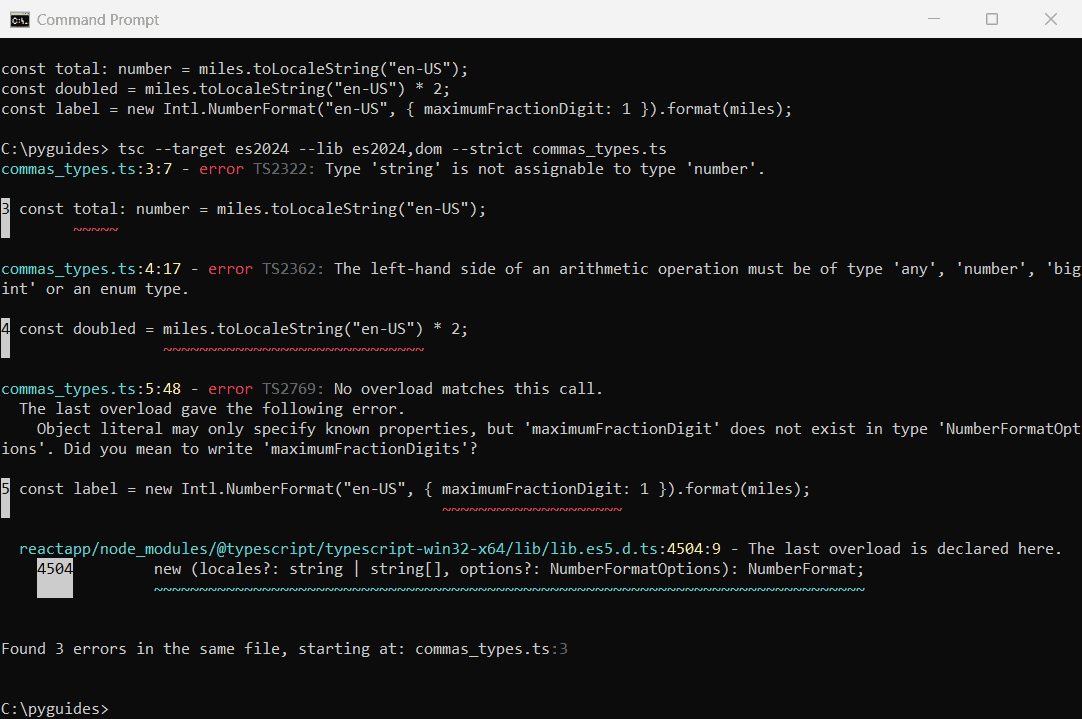Click 'The last overload gave the following error.'
Viewport: 1082px width, 719px height.
[x=213, y=409]
